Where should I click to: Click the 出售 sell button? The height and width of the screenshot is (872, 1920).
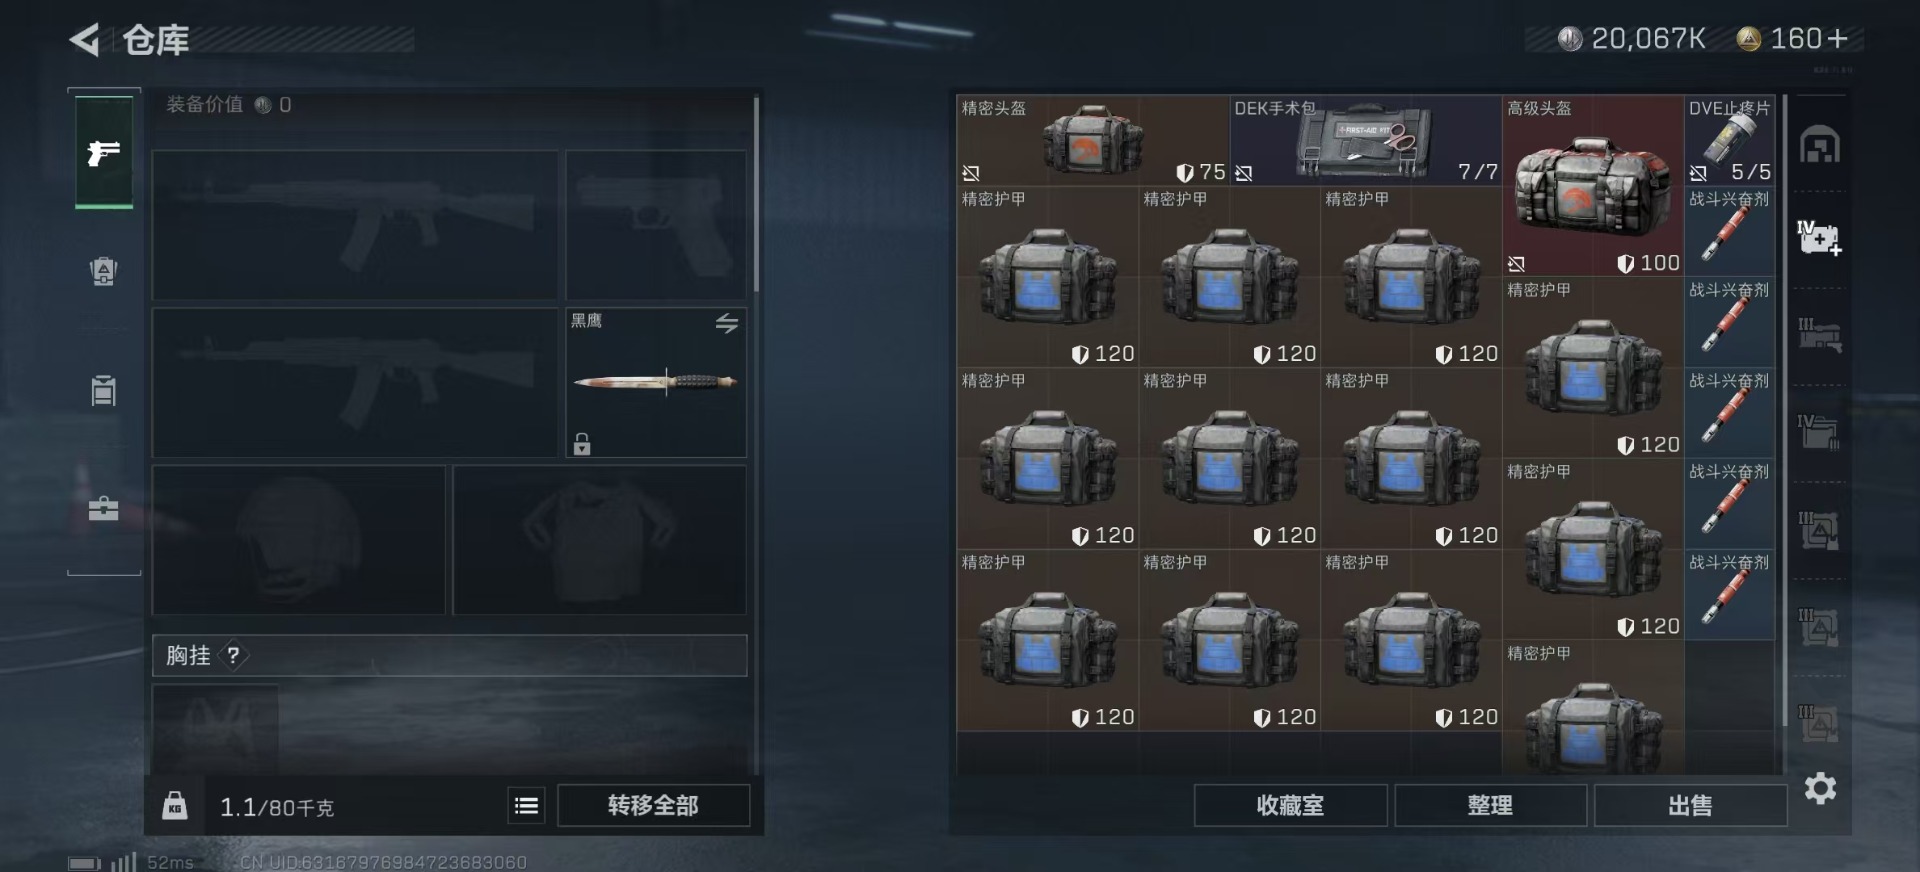click(x=1690, y=805)
